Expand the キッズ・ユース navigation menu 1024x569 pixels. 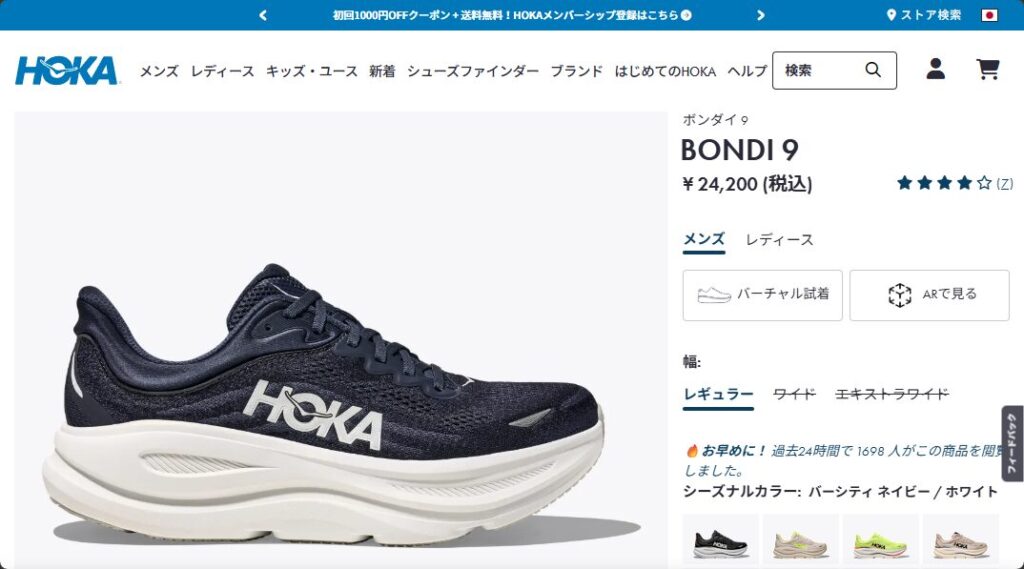coord(312,71)
